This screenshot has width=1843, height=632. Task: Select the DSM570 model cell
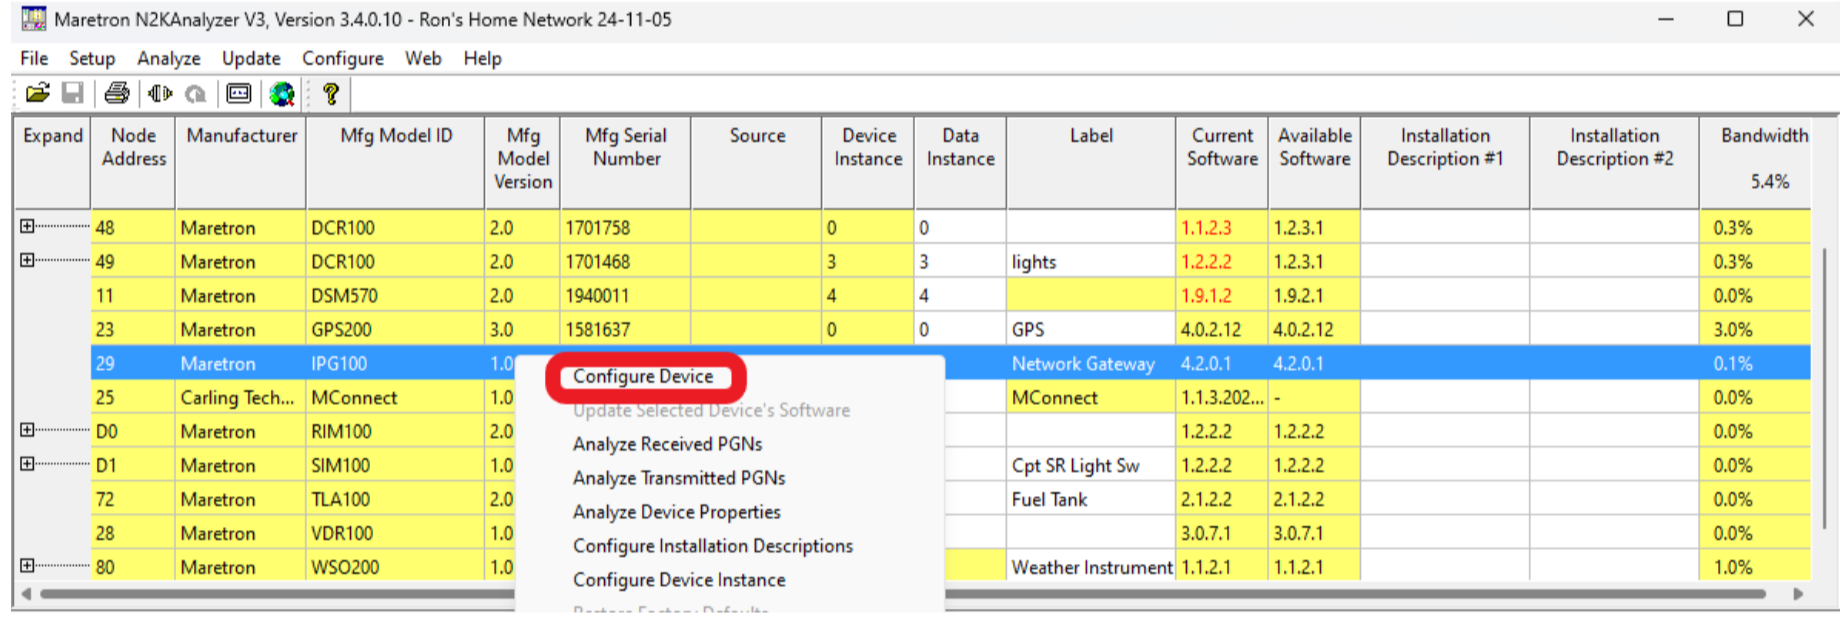396,296
